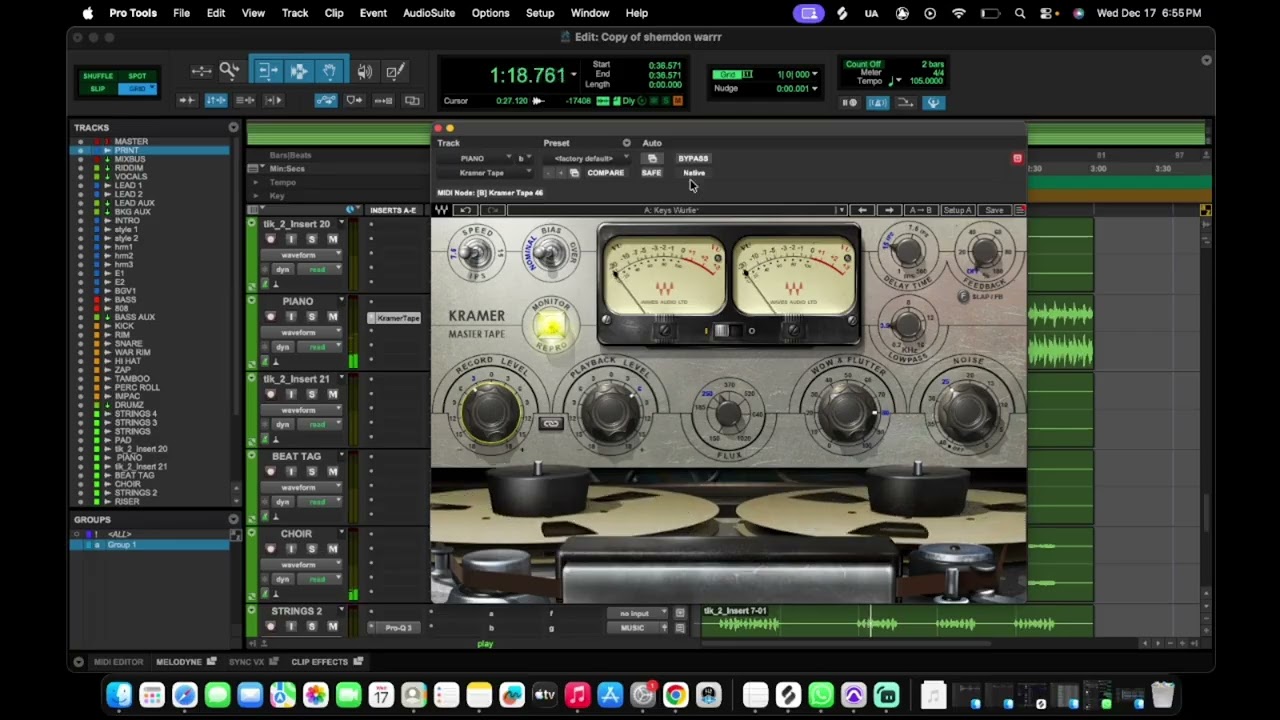This screenshot has width=1280, height=720.
Task: Select the Trim tool
Action: pos(268,71)
